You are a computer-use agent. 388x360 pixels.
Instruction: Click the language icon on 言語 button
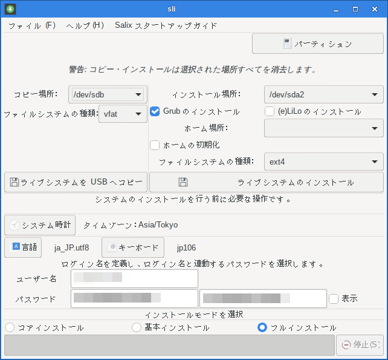16,247
